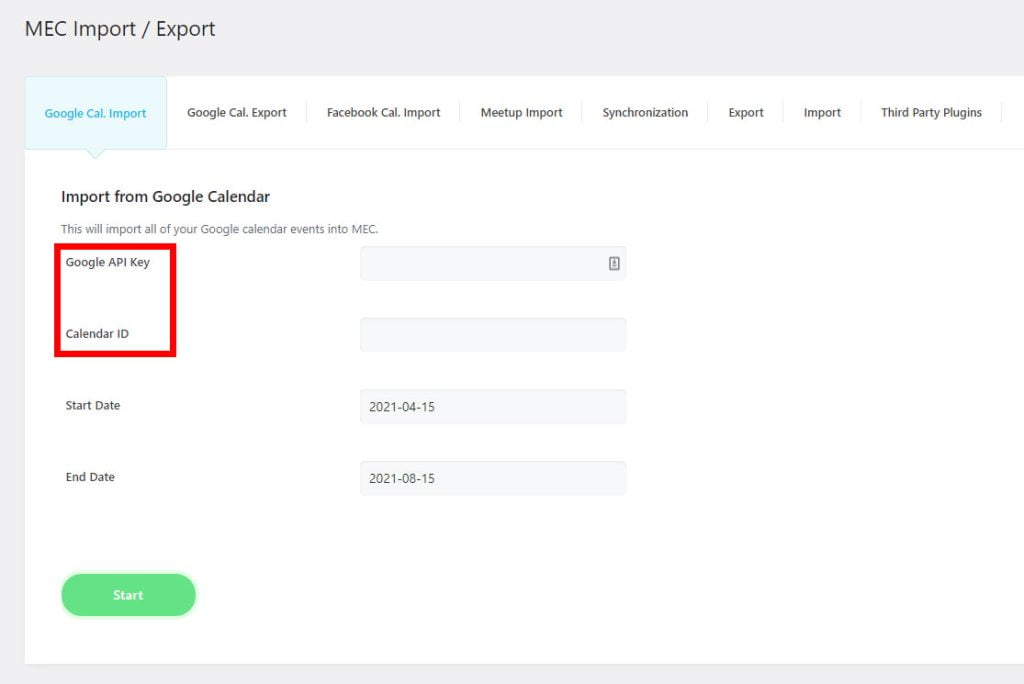
Task: Switch to the Export tab
Action: click(745, 112)
